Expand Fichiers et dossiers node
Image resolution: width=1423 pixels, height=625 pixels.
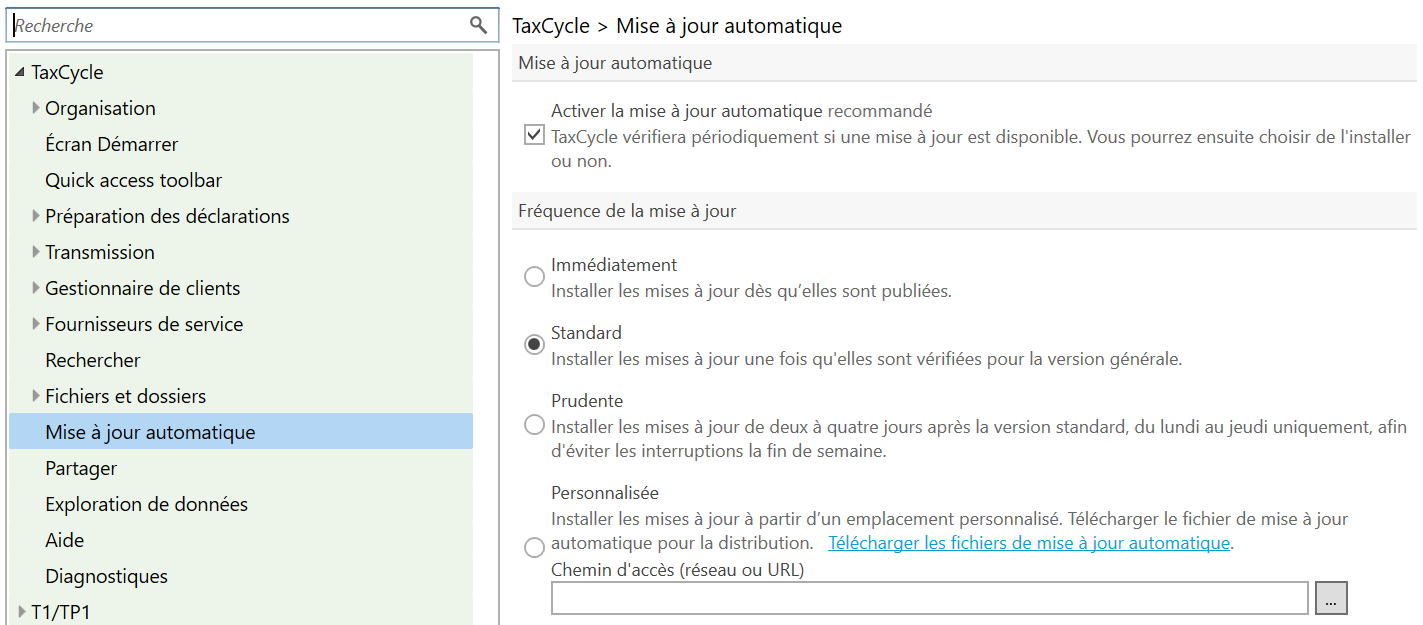[x=36, y=396]
